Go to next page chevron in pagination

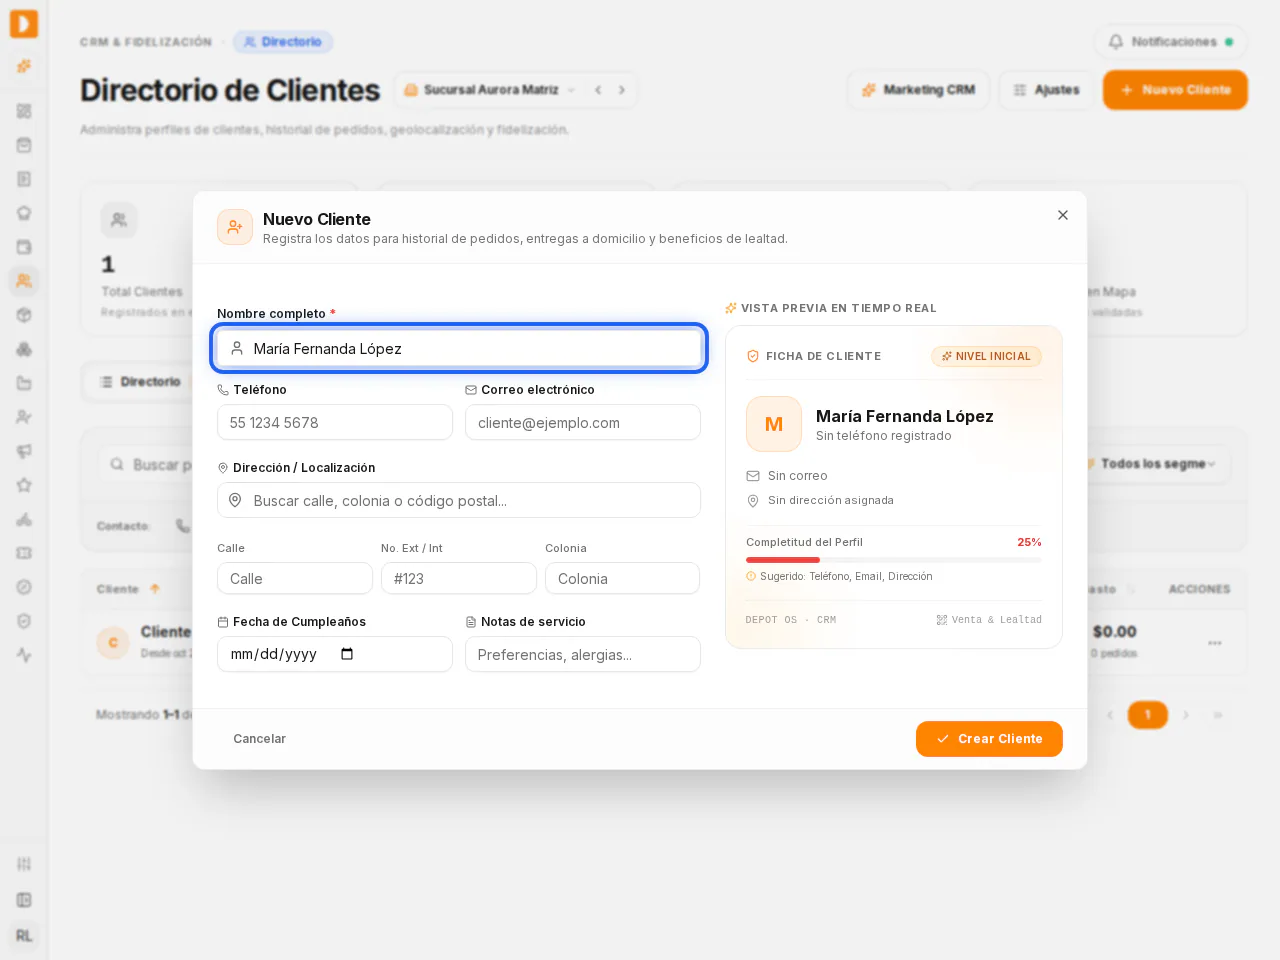(1186, 715)
